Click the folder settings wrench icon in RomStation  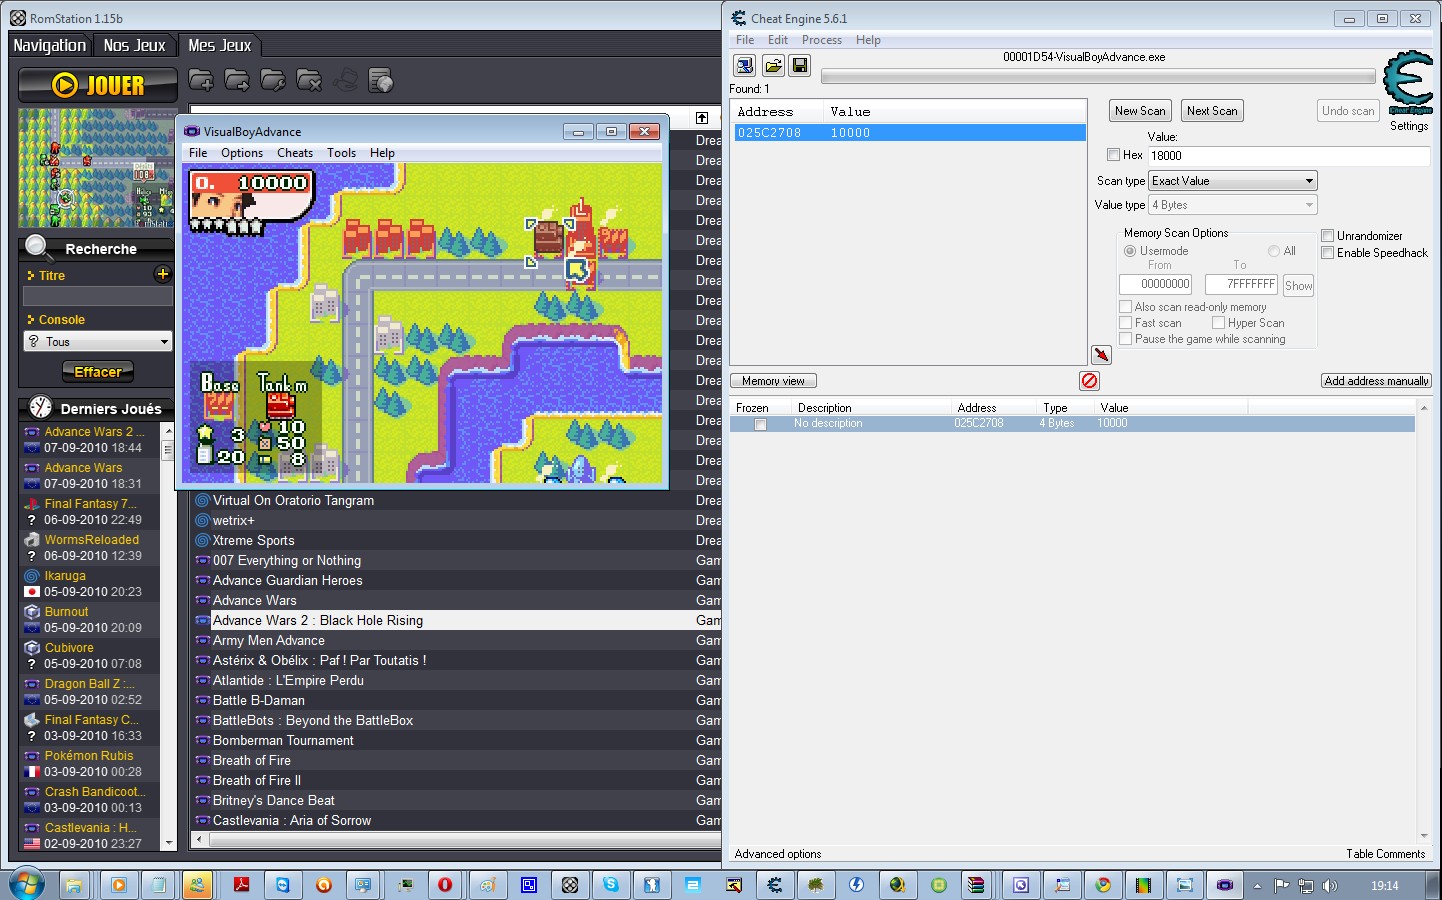coord(273,80)
